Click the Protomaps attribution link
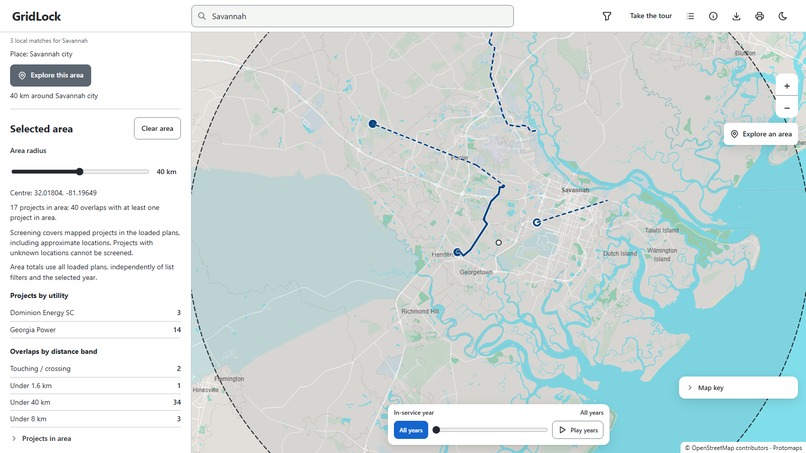This screenshot has height=453, width=806. 787,448
